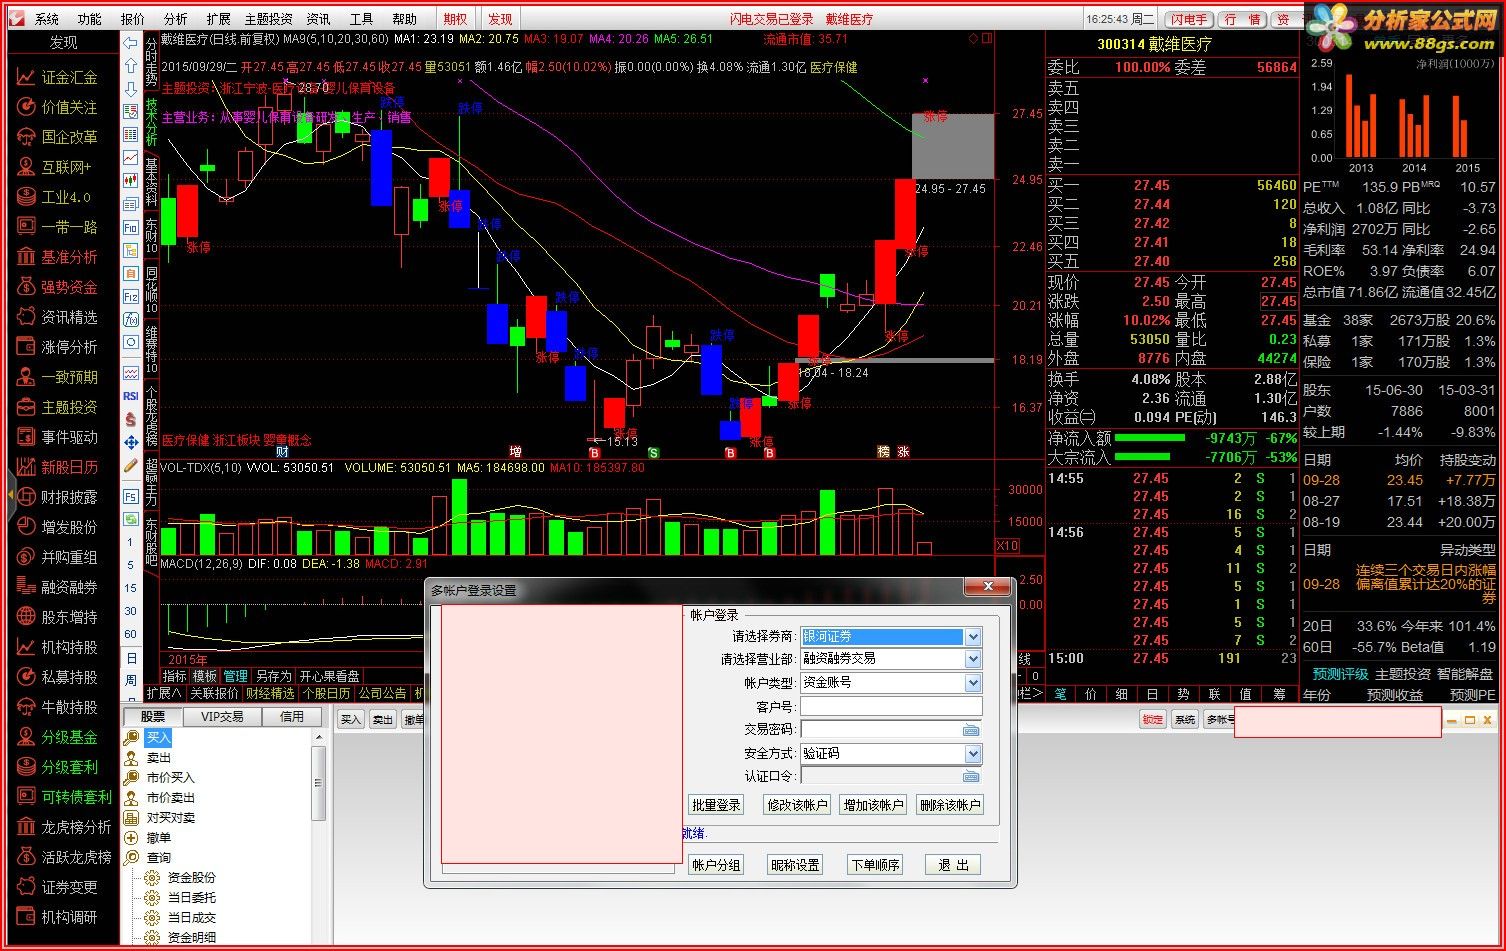Select 60-minute period button
Screen dimensions: 1506x951
[131, 634]
